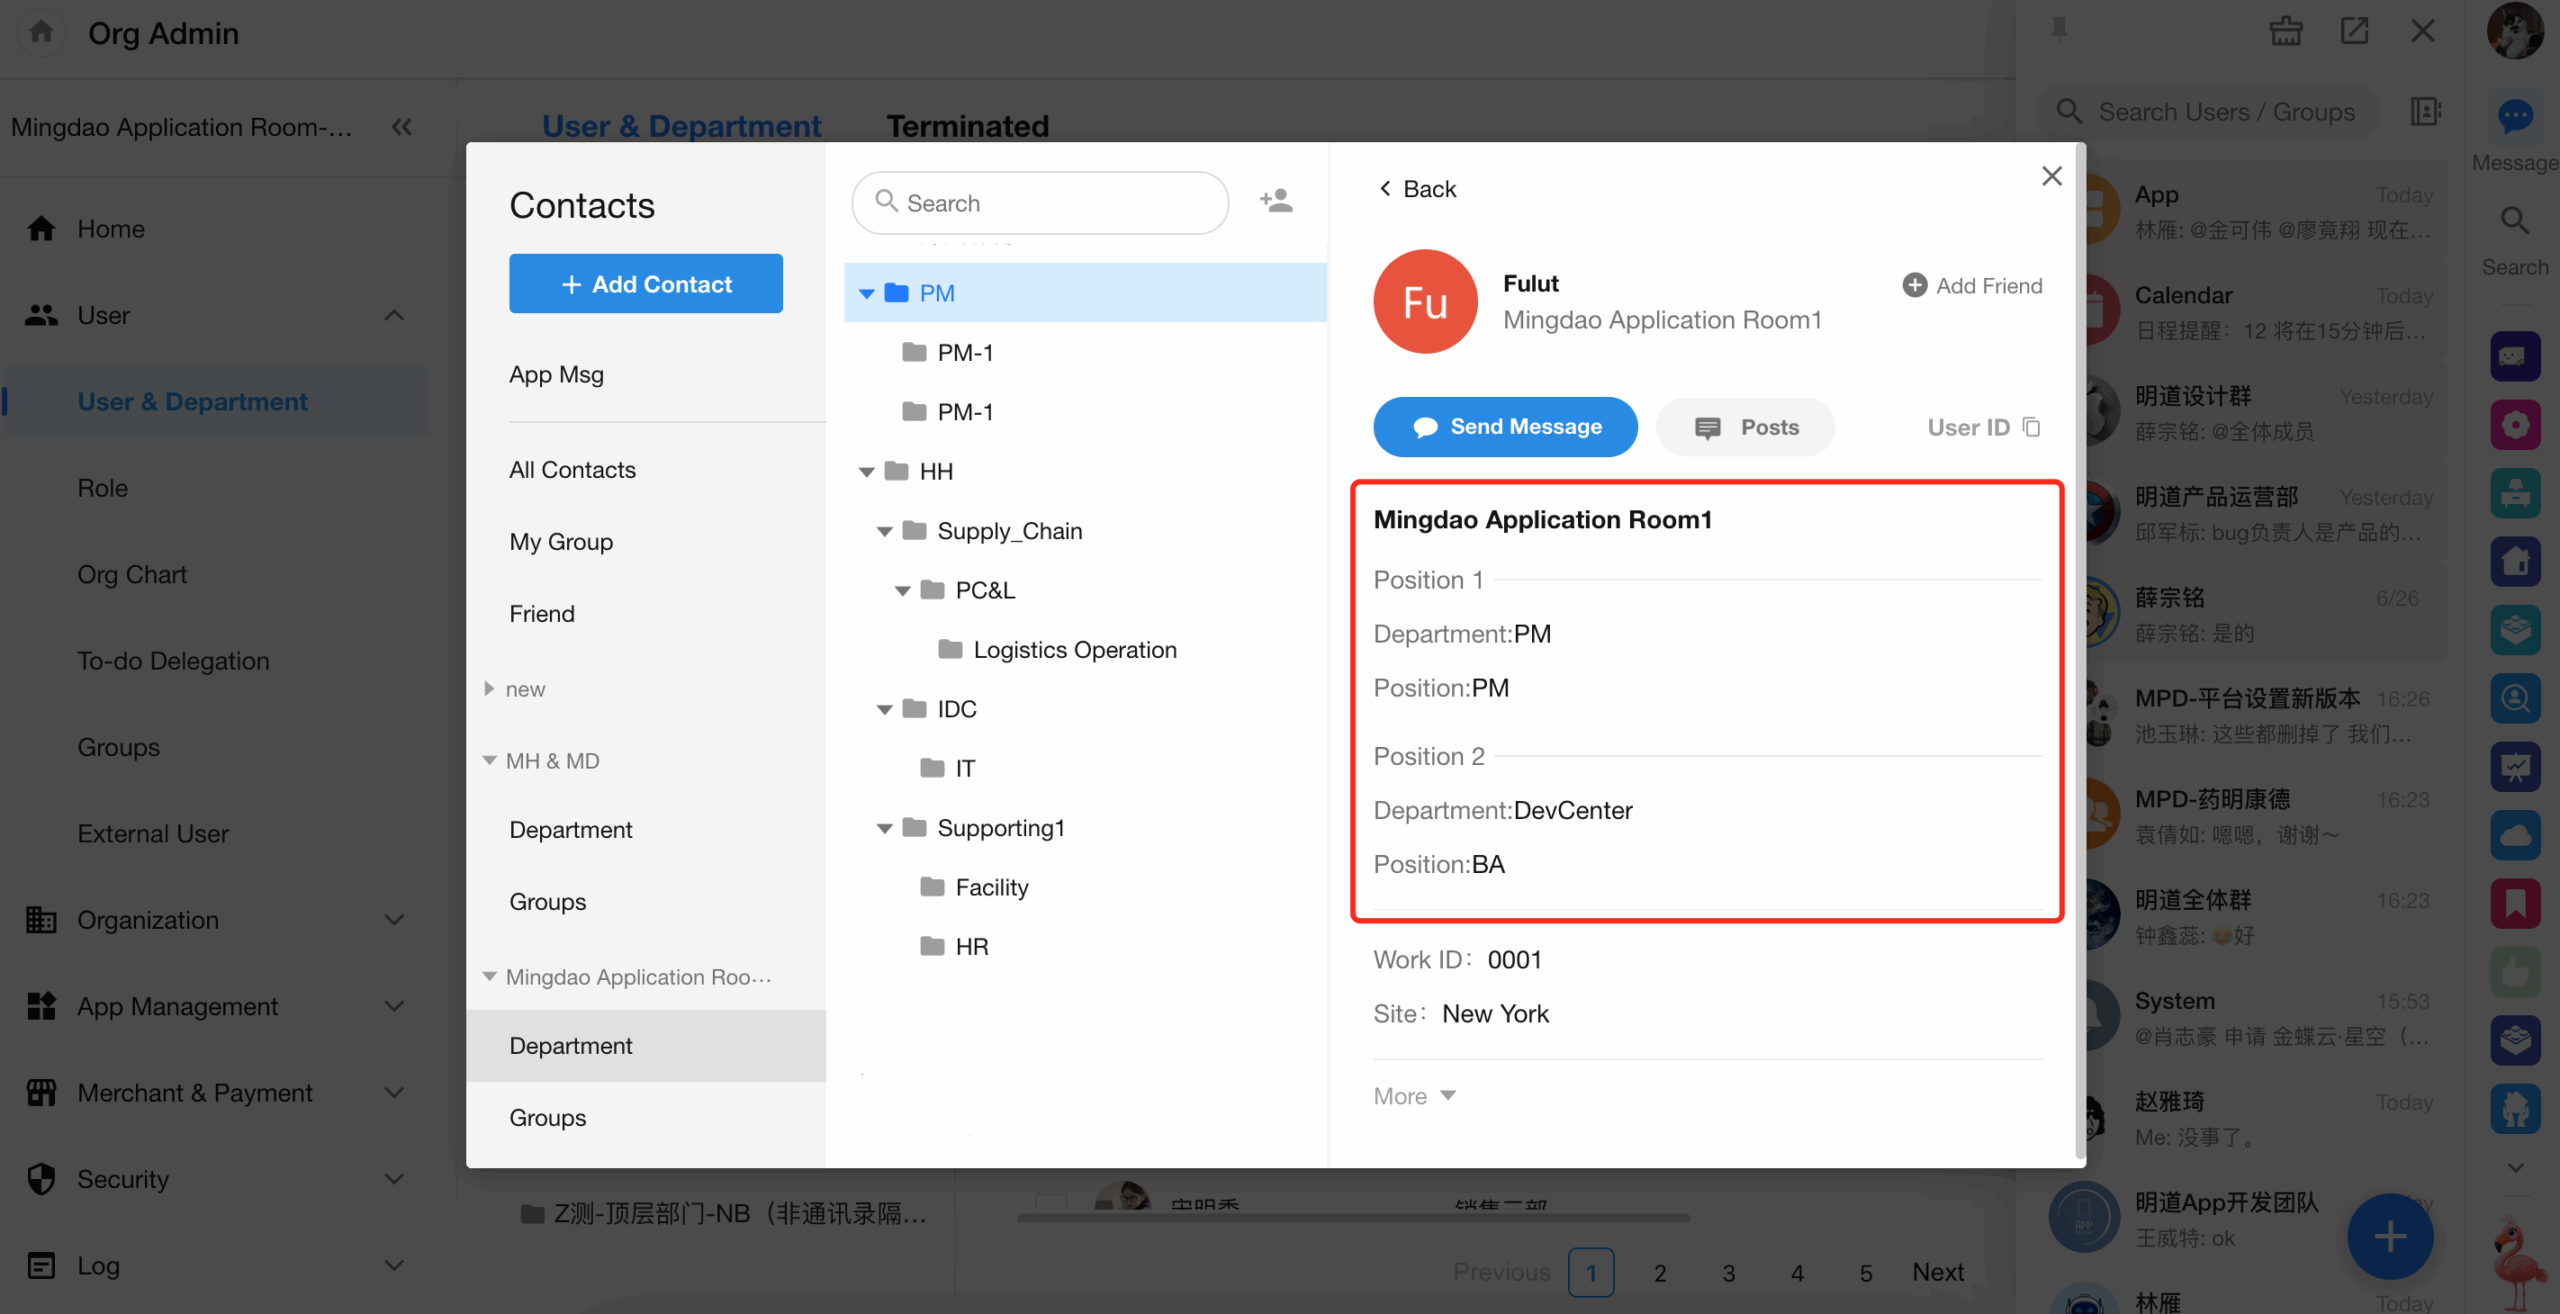
Task: Close the Contacts dialog
Action: (2052, 176)
